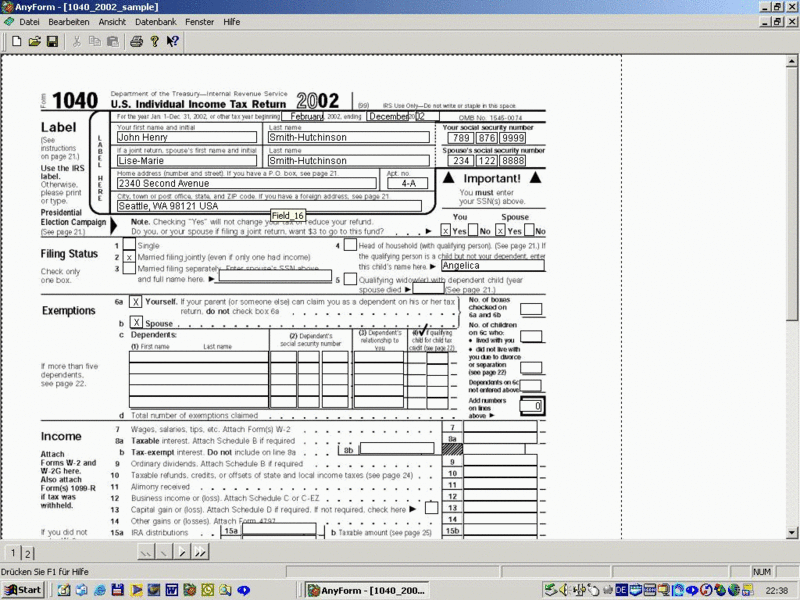
Task: Click the city field Seattle, WA 98121 USA
Action: pos(269,206)
